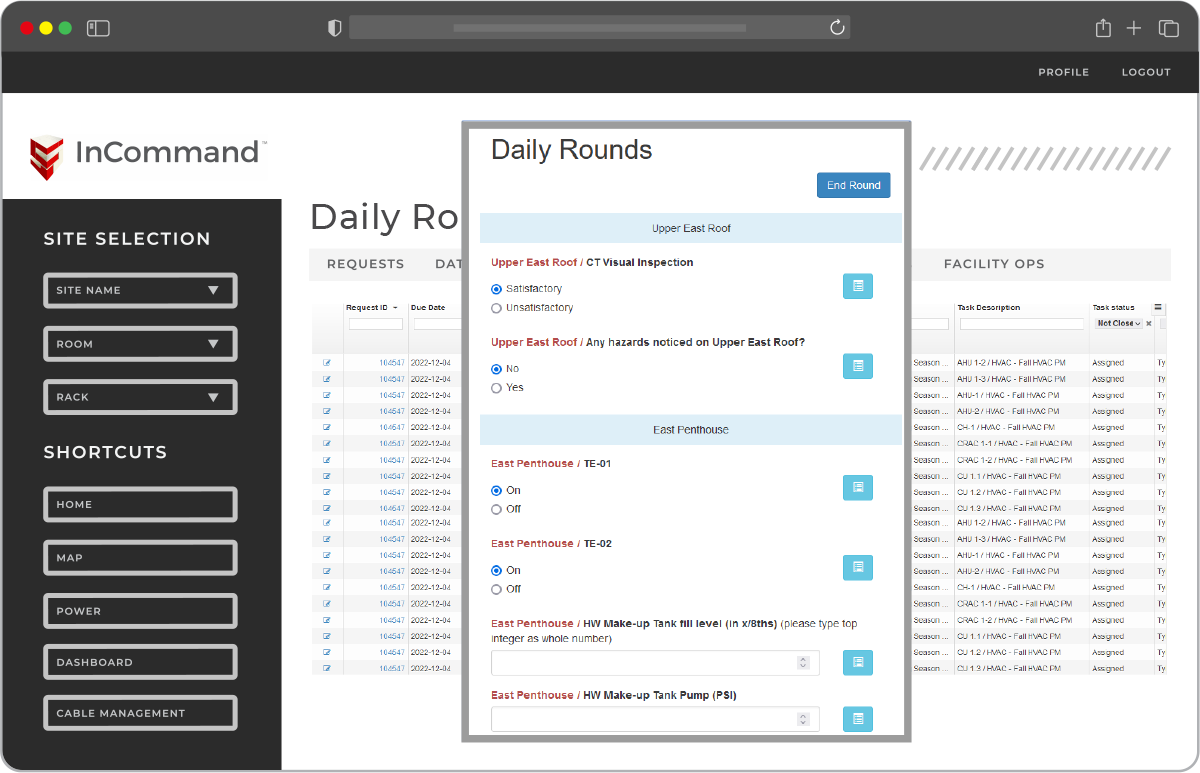Reload the page using Safari reload icon
The image size is (1200, 773).
click(837, 27)
